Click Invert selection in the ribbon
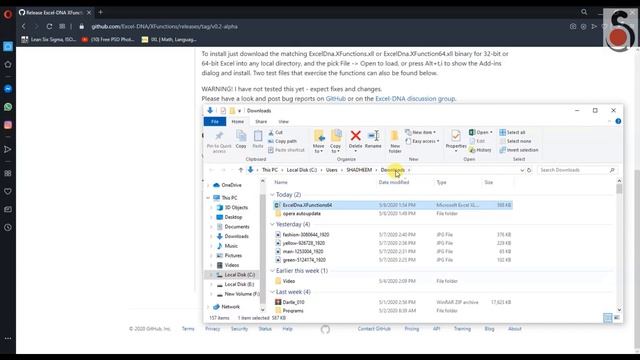This screenshot has width=640, height=360. [x=519, y=150]
